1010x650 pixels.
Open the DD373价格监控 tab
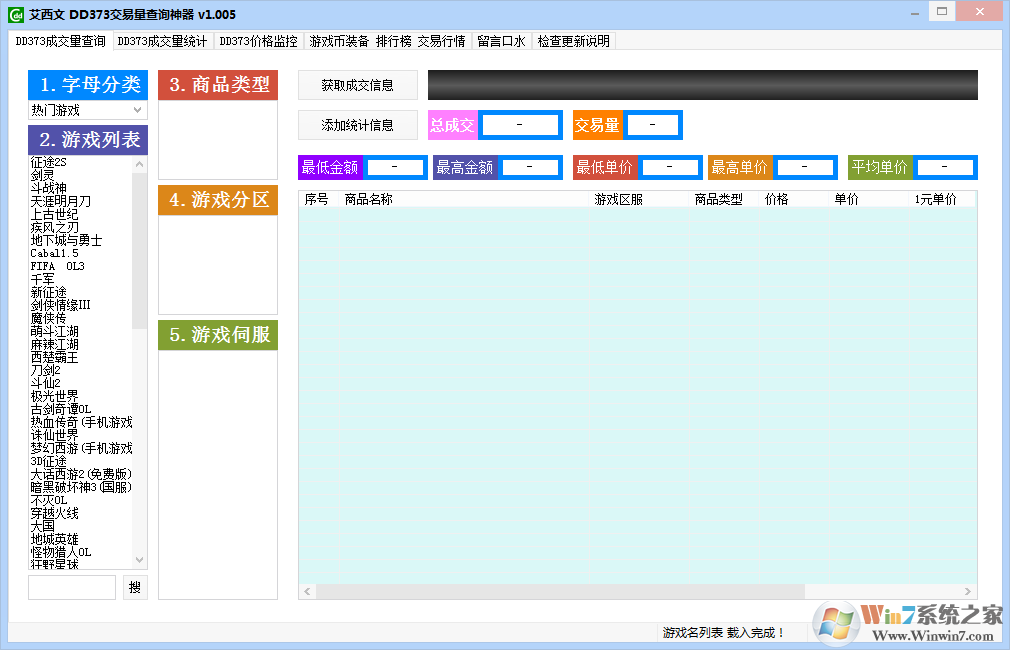258,41
